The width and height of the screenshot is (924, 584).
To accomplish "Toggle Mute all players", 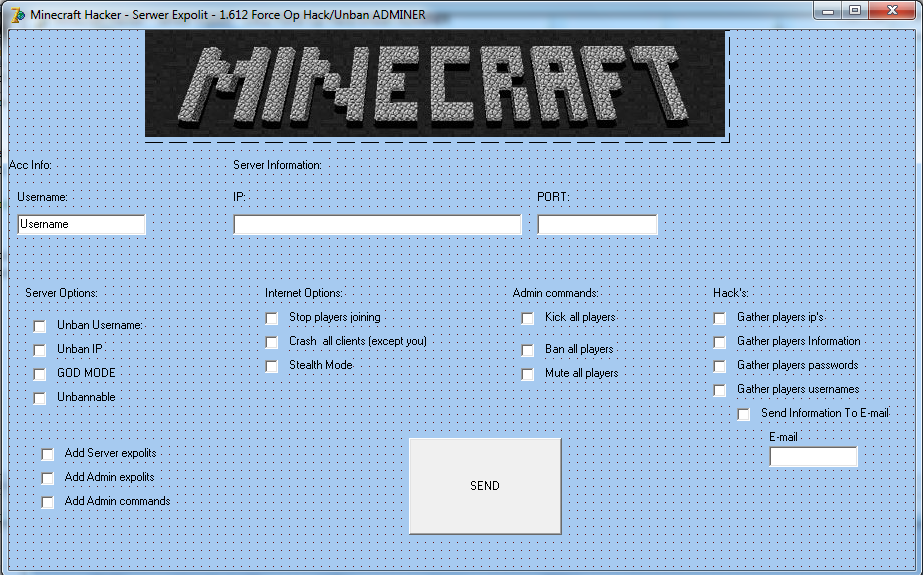I will click(x=527, y=374).
